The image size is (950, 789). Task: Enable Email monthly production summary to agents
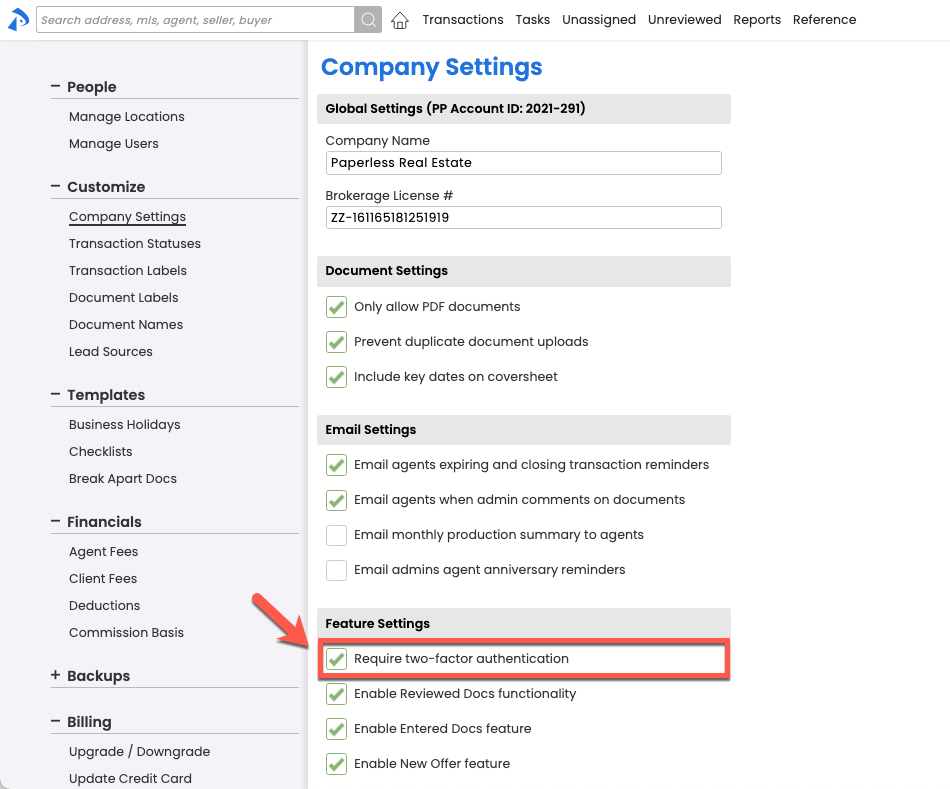337,535
